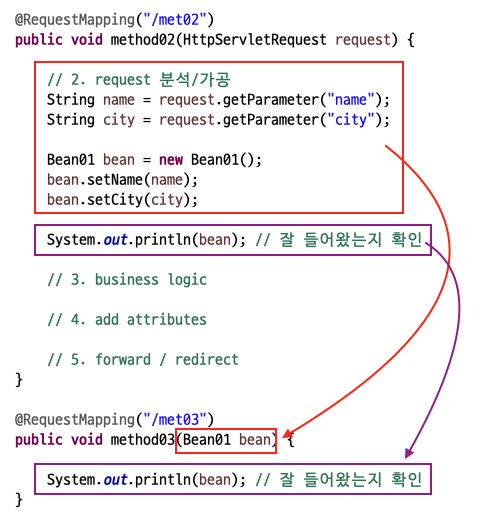Click the bean.setCity(city) call
Viewport: 492px width, 520px height.
click(x=122, y=200)
